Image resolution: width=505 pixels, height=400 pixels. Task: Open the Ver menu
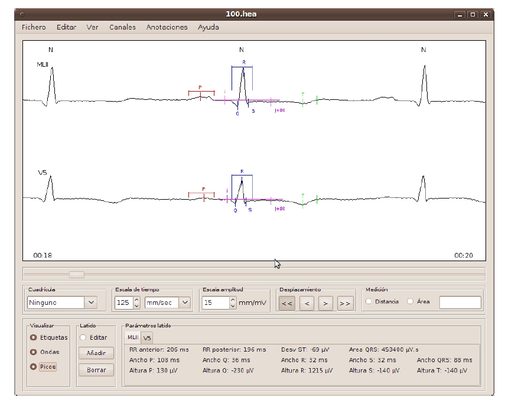[92, 27]
